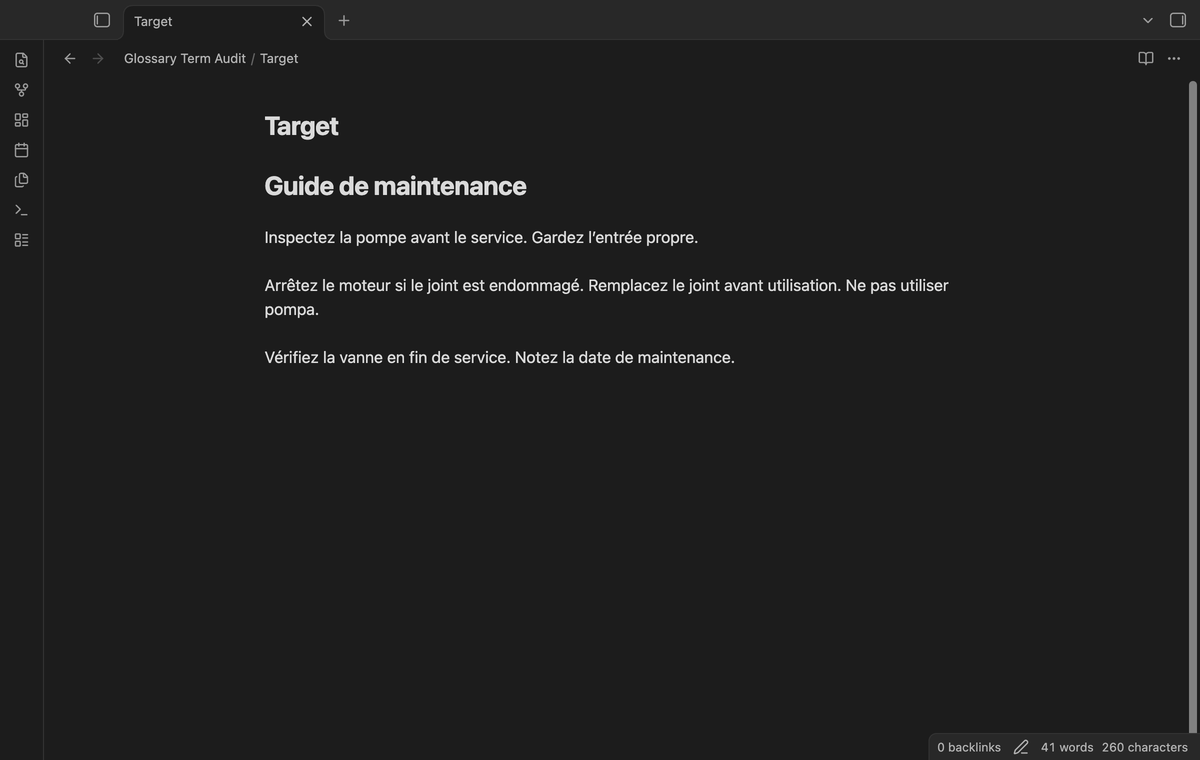Open a new tab with plus

344,20
